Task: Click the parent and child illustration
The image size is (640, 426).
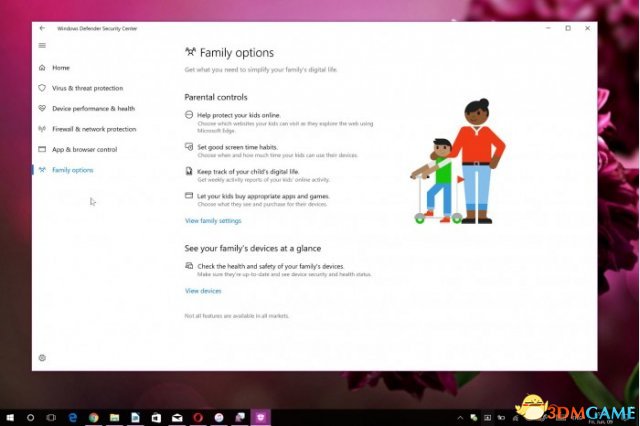Action: tap(458, 161)
